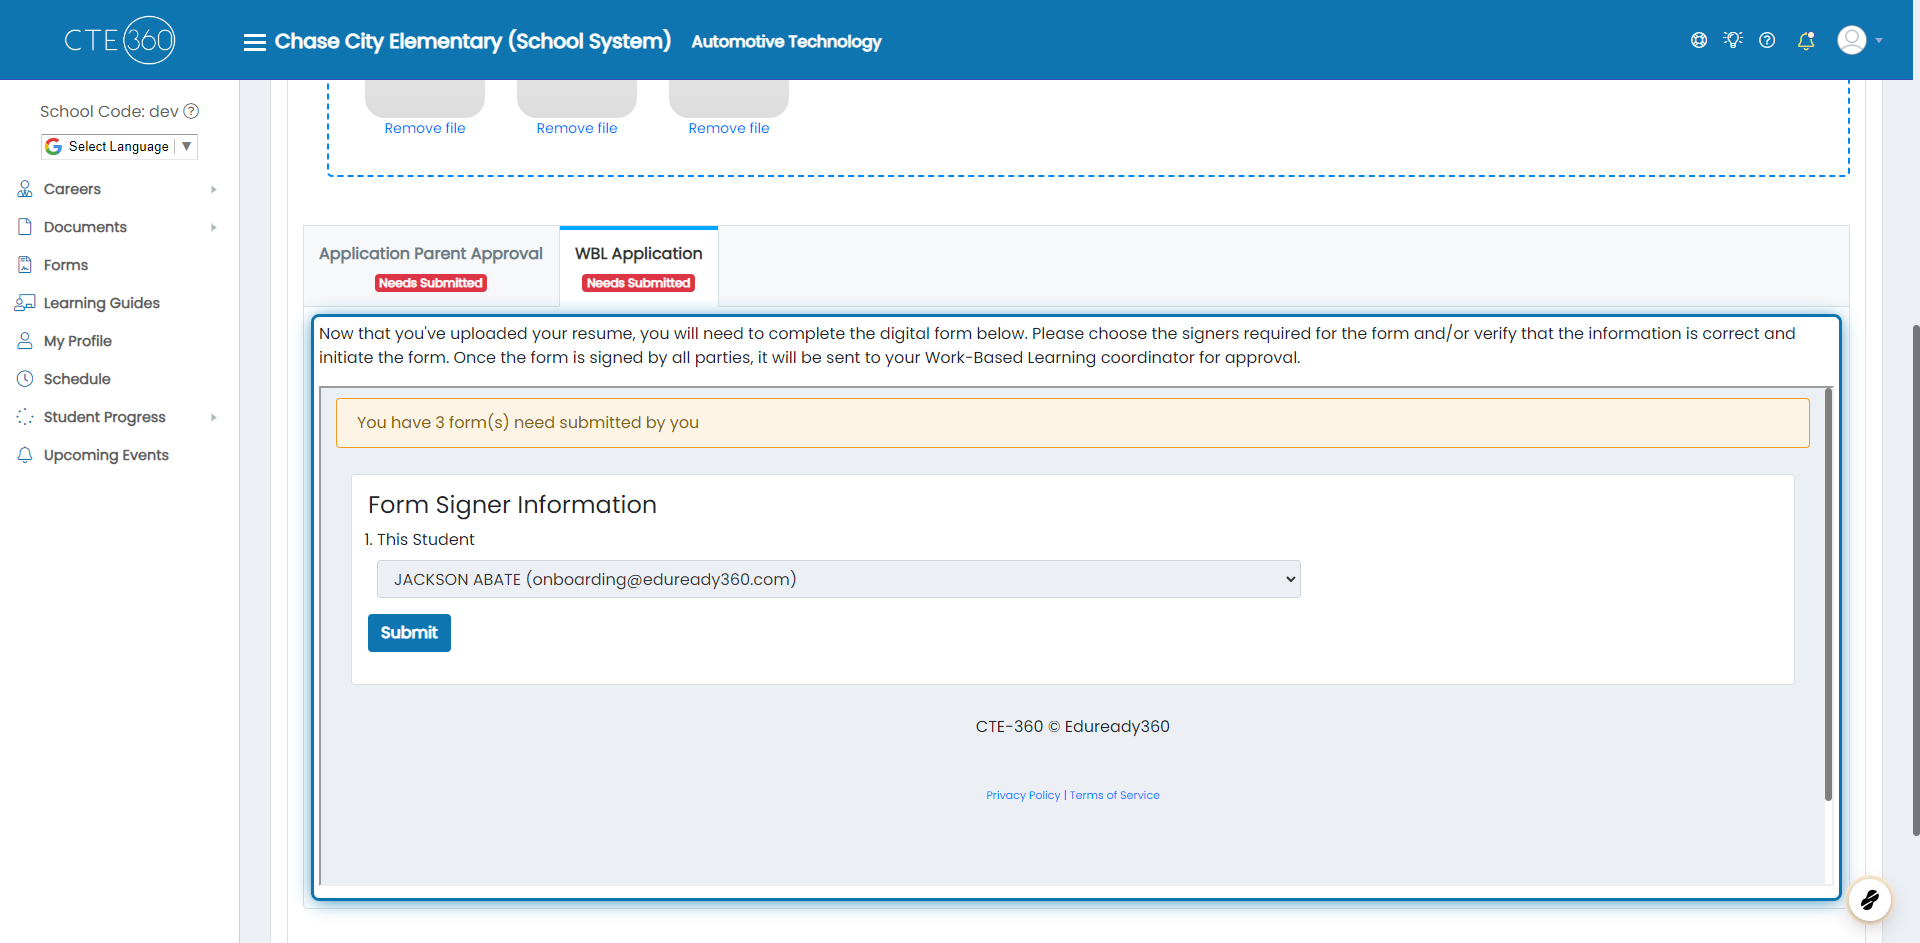Viewport: 1920px width, 943px height.
Task: Remove the second uploaded file
Action: click(577, 128)
